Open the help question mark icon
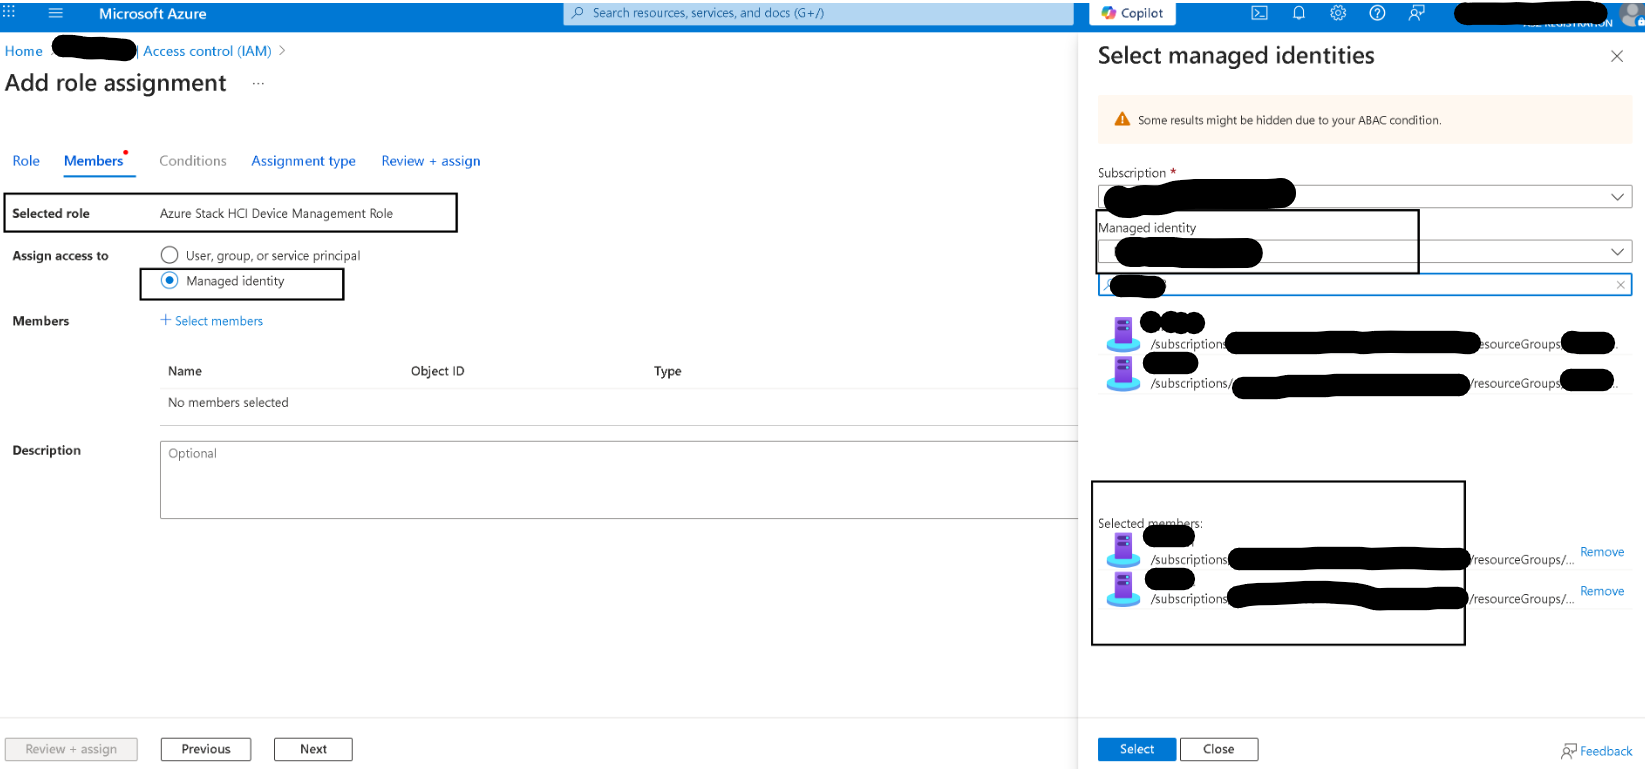1645x769 pixels. click(1377, 13)
